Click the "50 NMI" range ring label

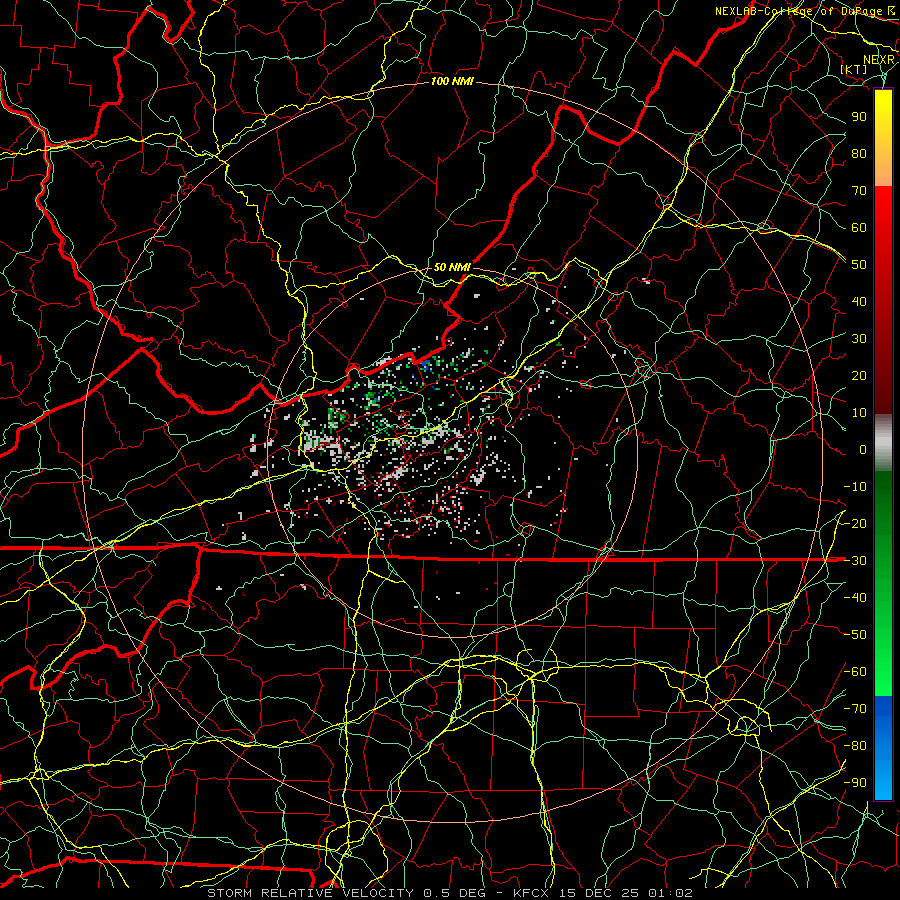coord(452,267)
